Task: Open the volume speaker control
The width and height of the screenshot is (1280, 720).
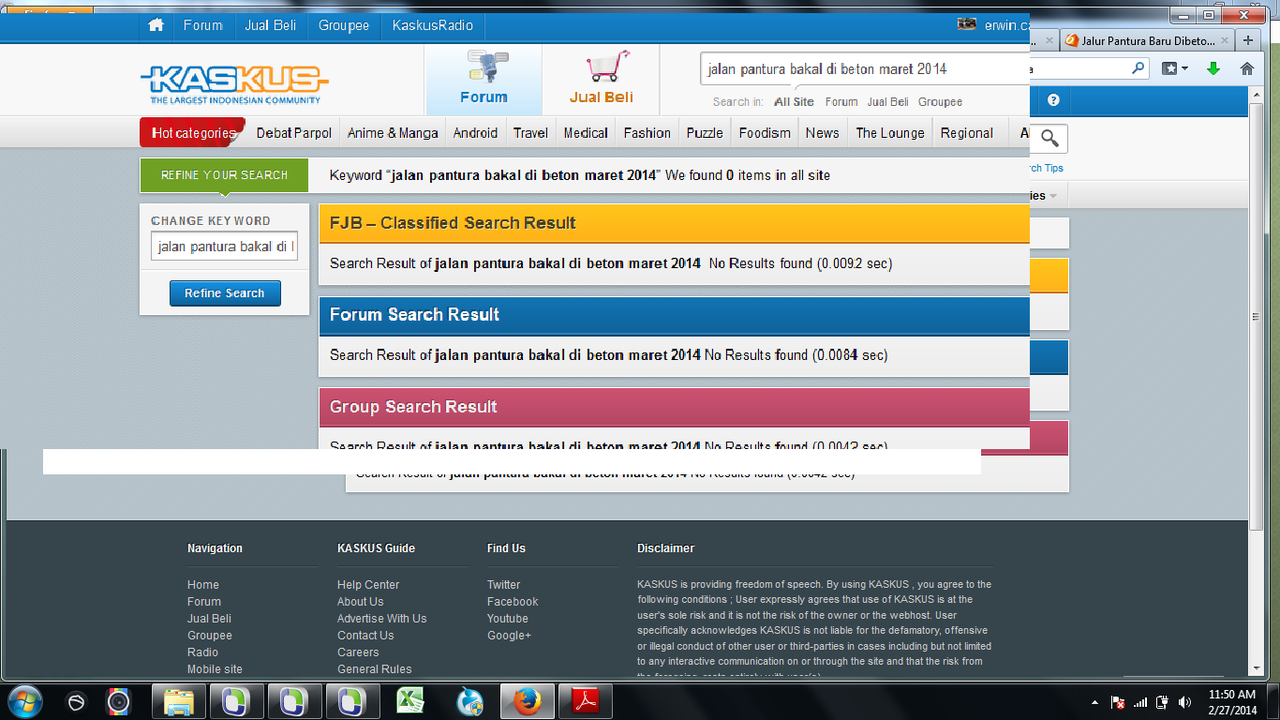Action: (1185, 702)
